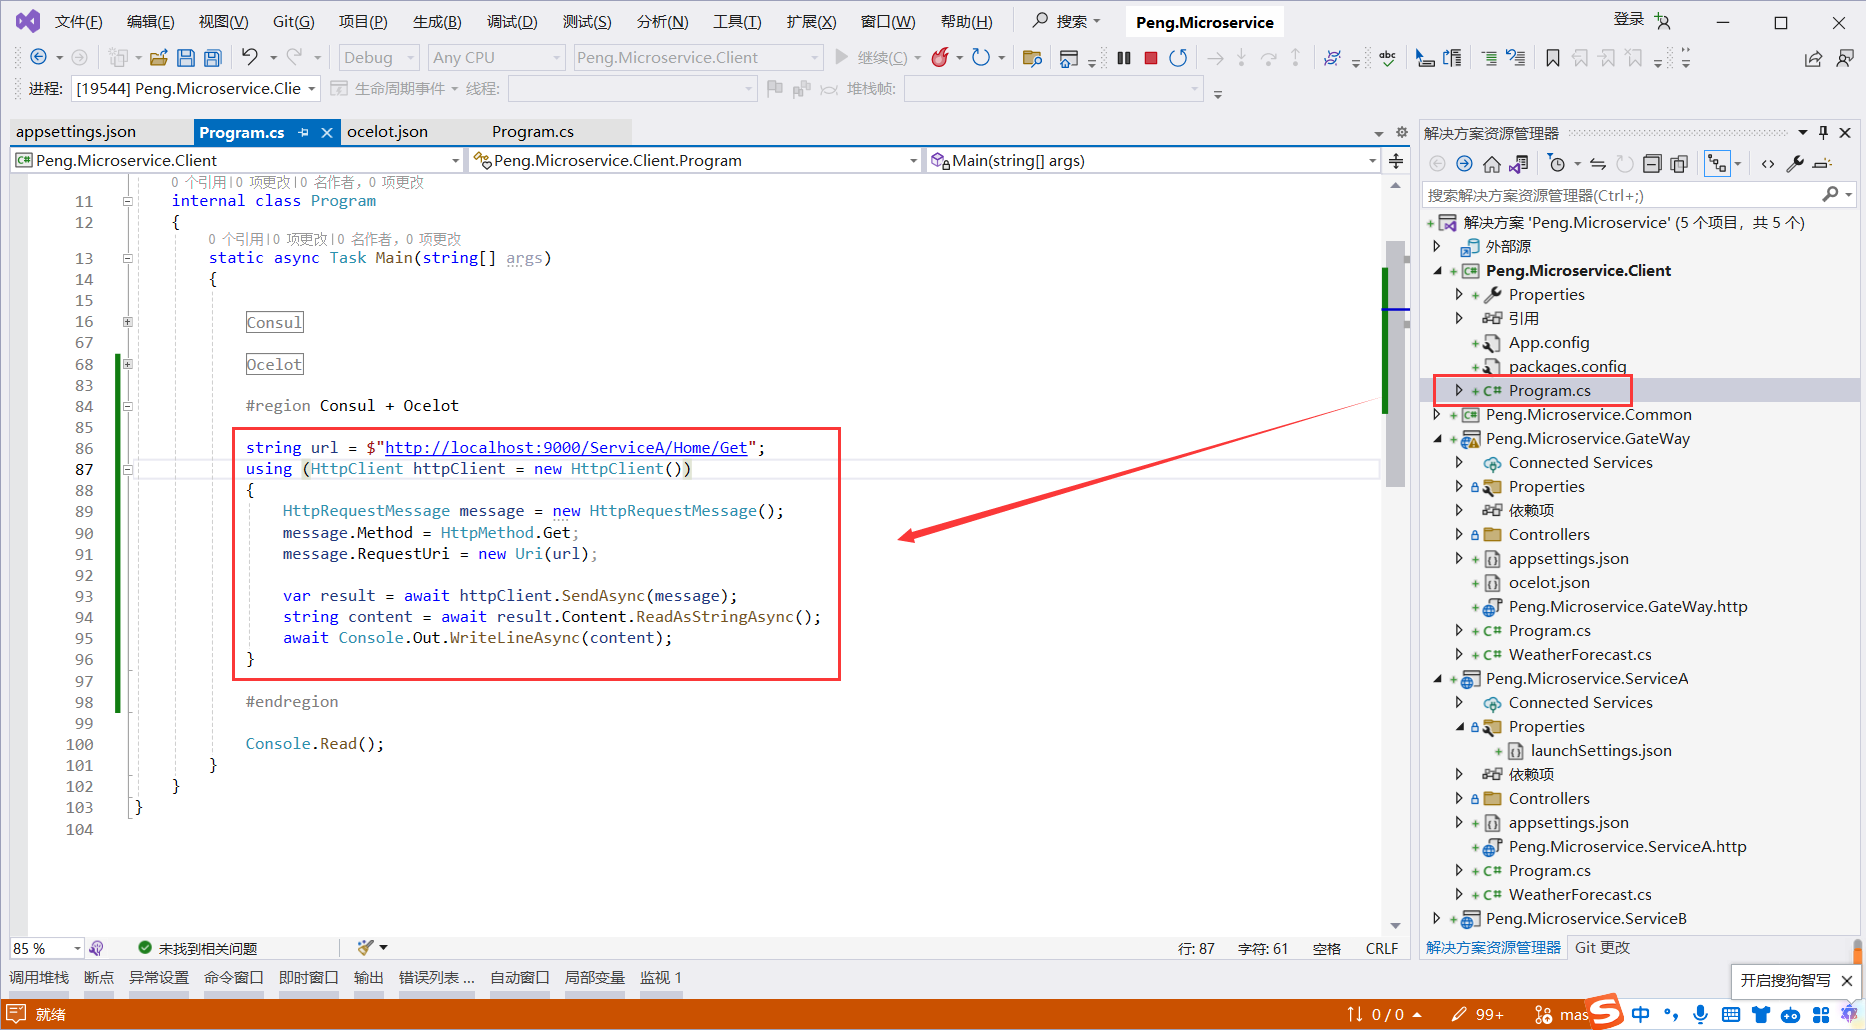The image size is (1866, 1030).
Task: Open Properties wrench in Solution Explorer
Action: tap(1795, 164)
